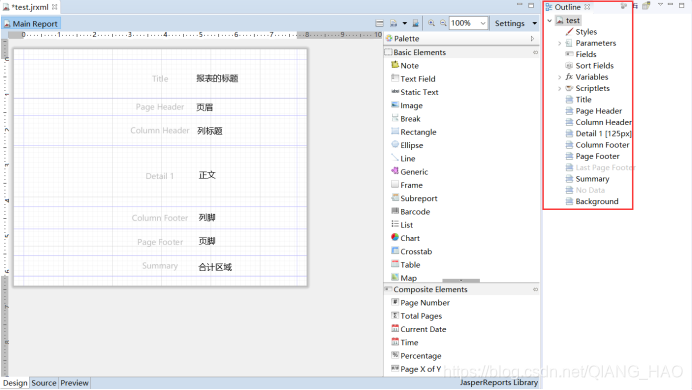692x390 pixels.
Task: Click the Settings button
Action: (510, 23)
